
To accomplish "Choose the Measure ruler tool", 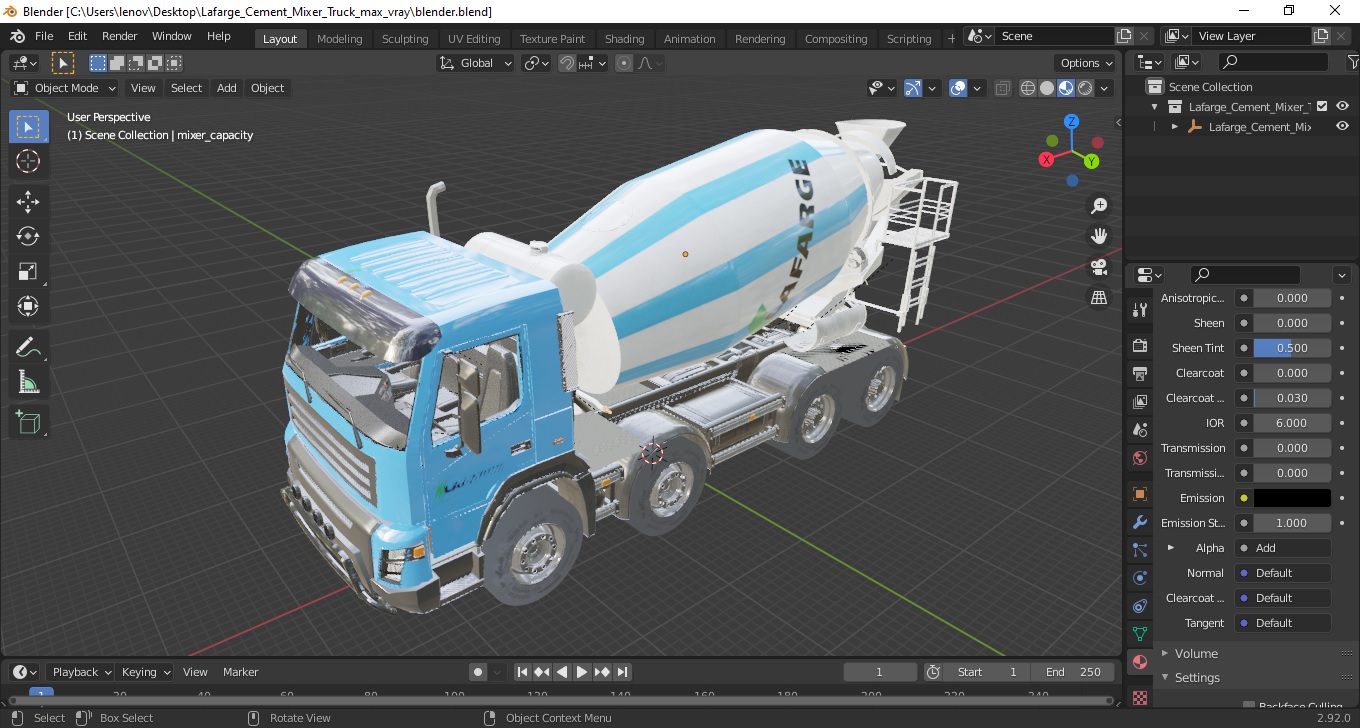I will (x=28, y=382).
